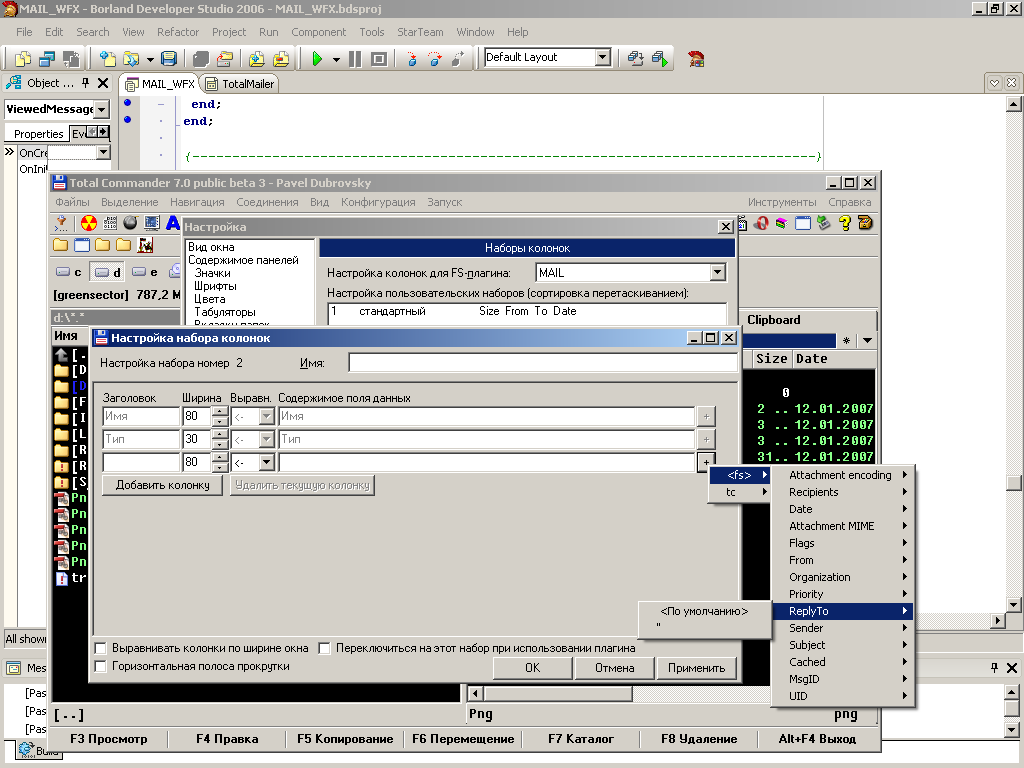Click the Pause program icon in Borland toolbar
Viewport: 1024px width, 768px height.
355,59
